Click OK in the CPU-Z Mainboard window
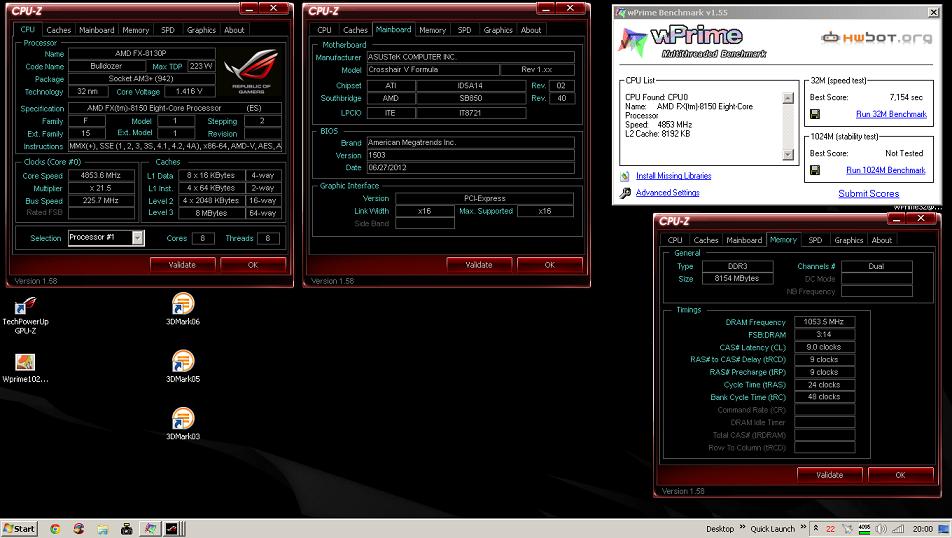The width and height of the screenshot is (952, 538). point(550,265)
